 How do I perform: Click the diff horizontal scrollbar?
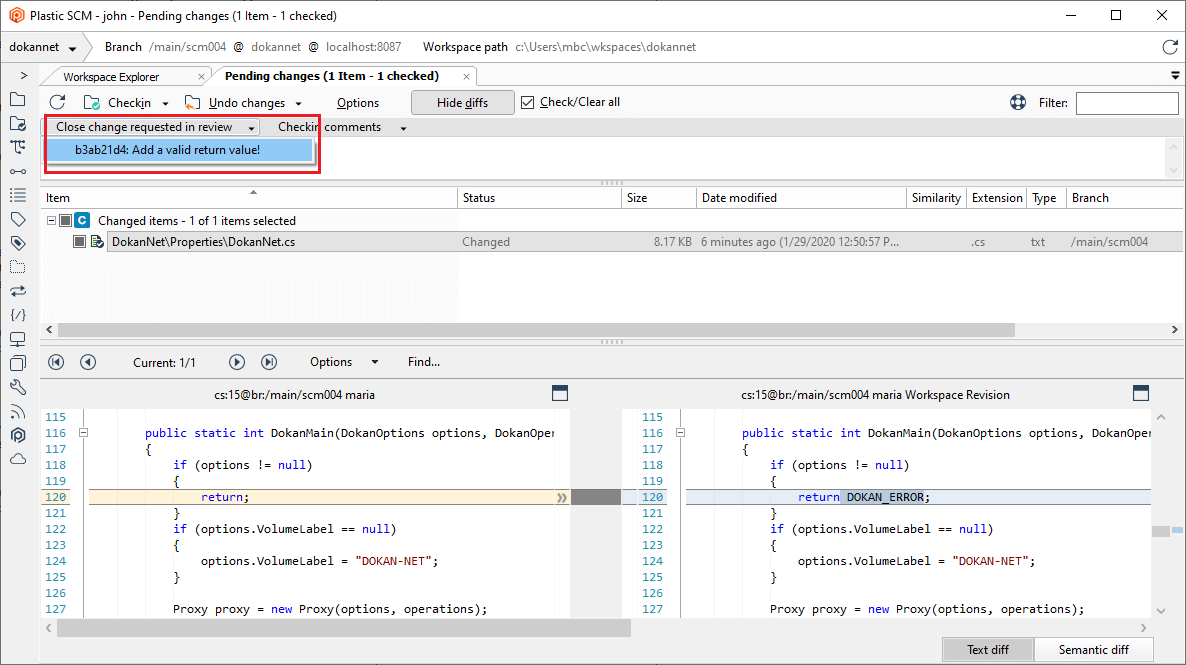pyautogui.click(x=343, y=628)
